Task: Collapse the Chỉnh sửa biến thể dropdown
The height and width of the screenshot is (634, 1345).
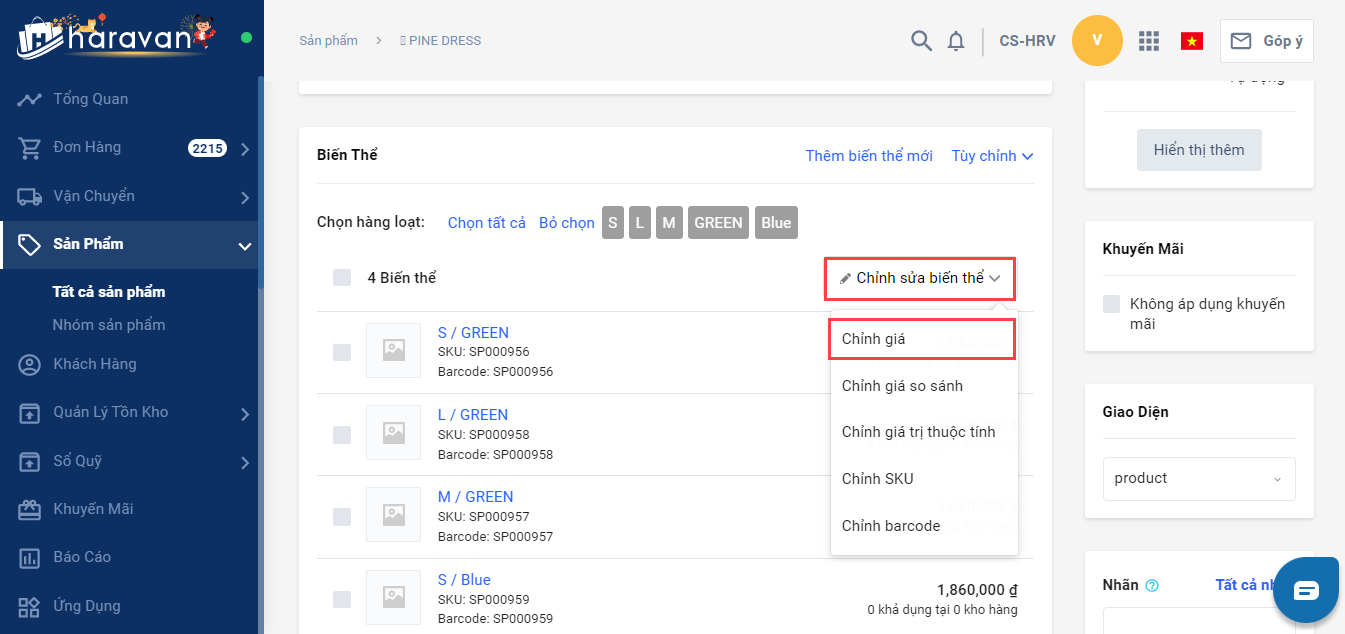Action: click(x=919, y=278)
